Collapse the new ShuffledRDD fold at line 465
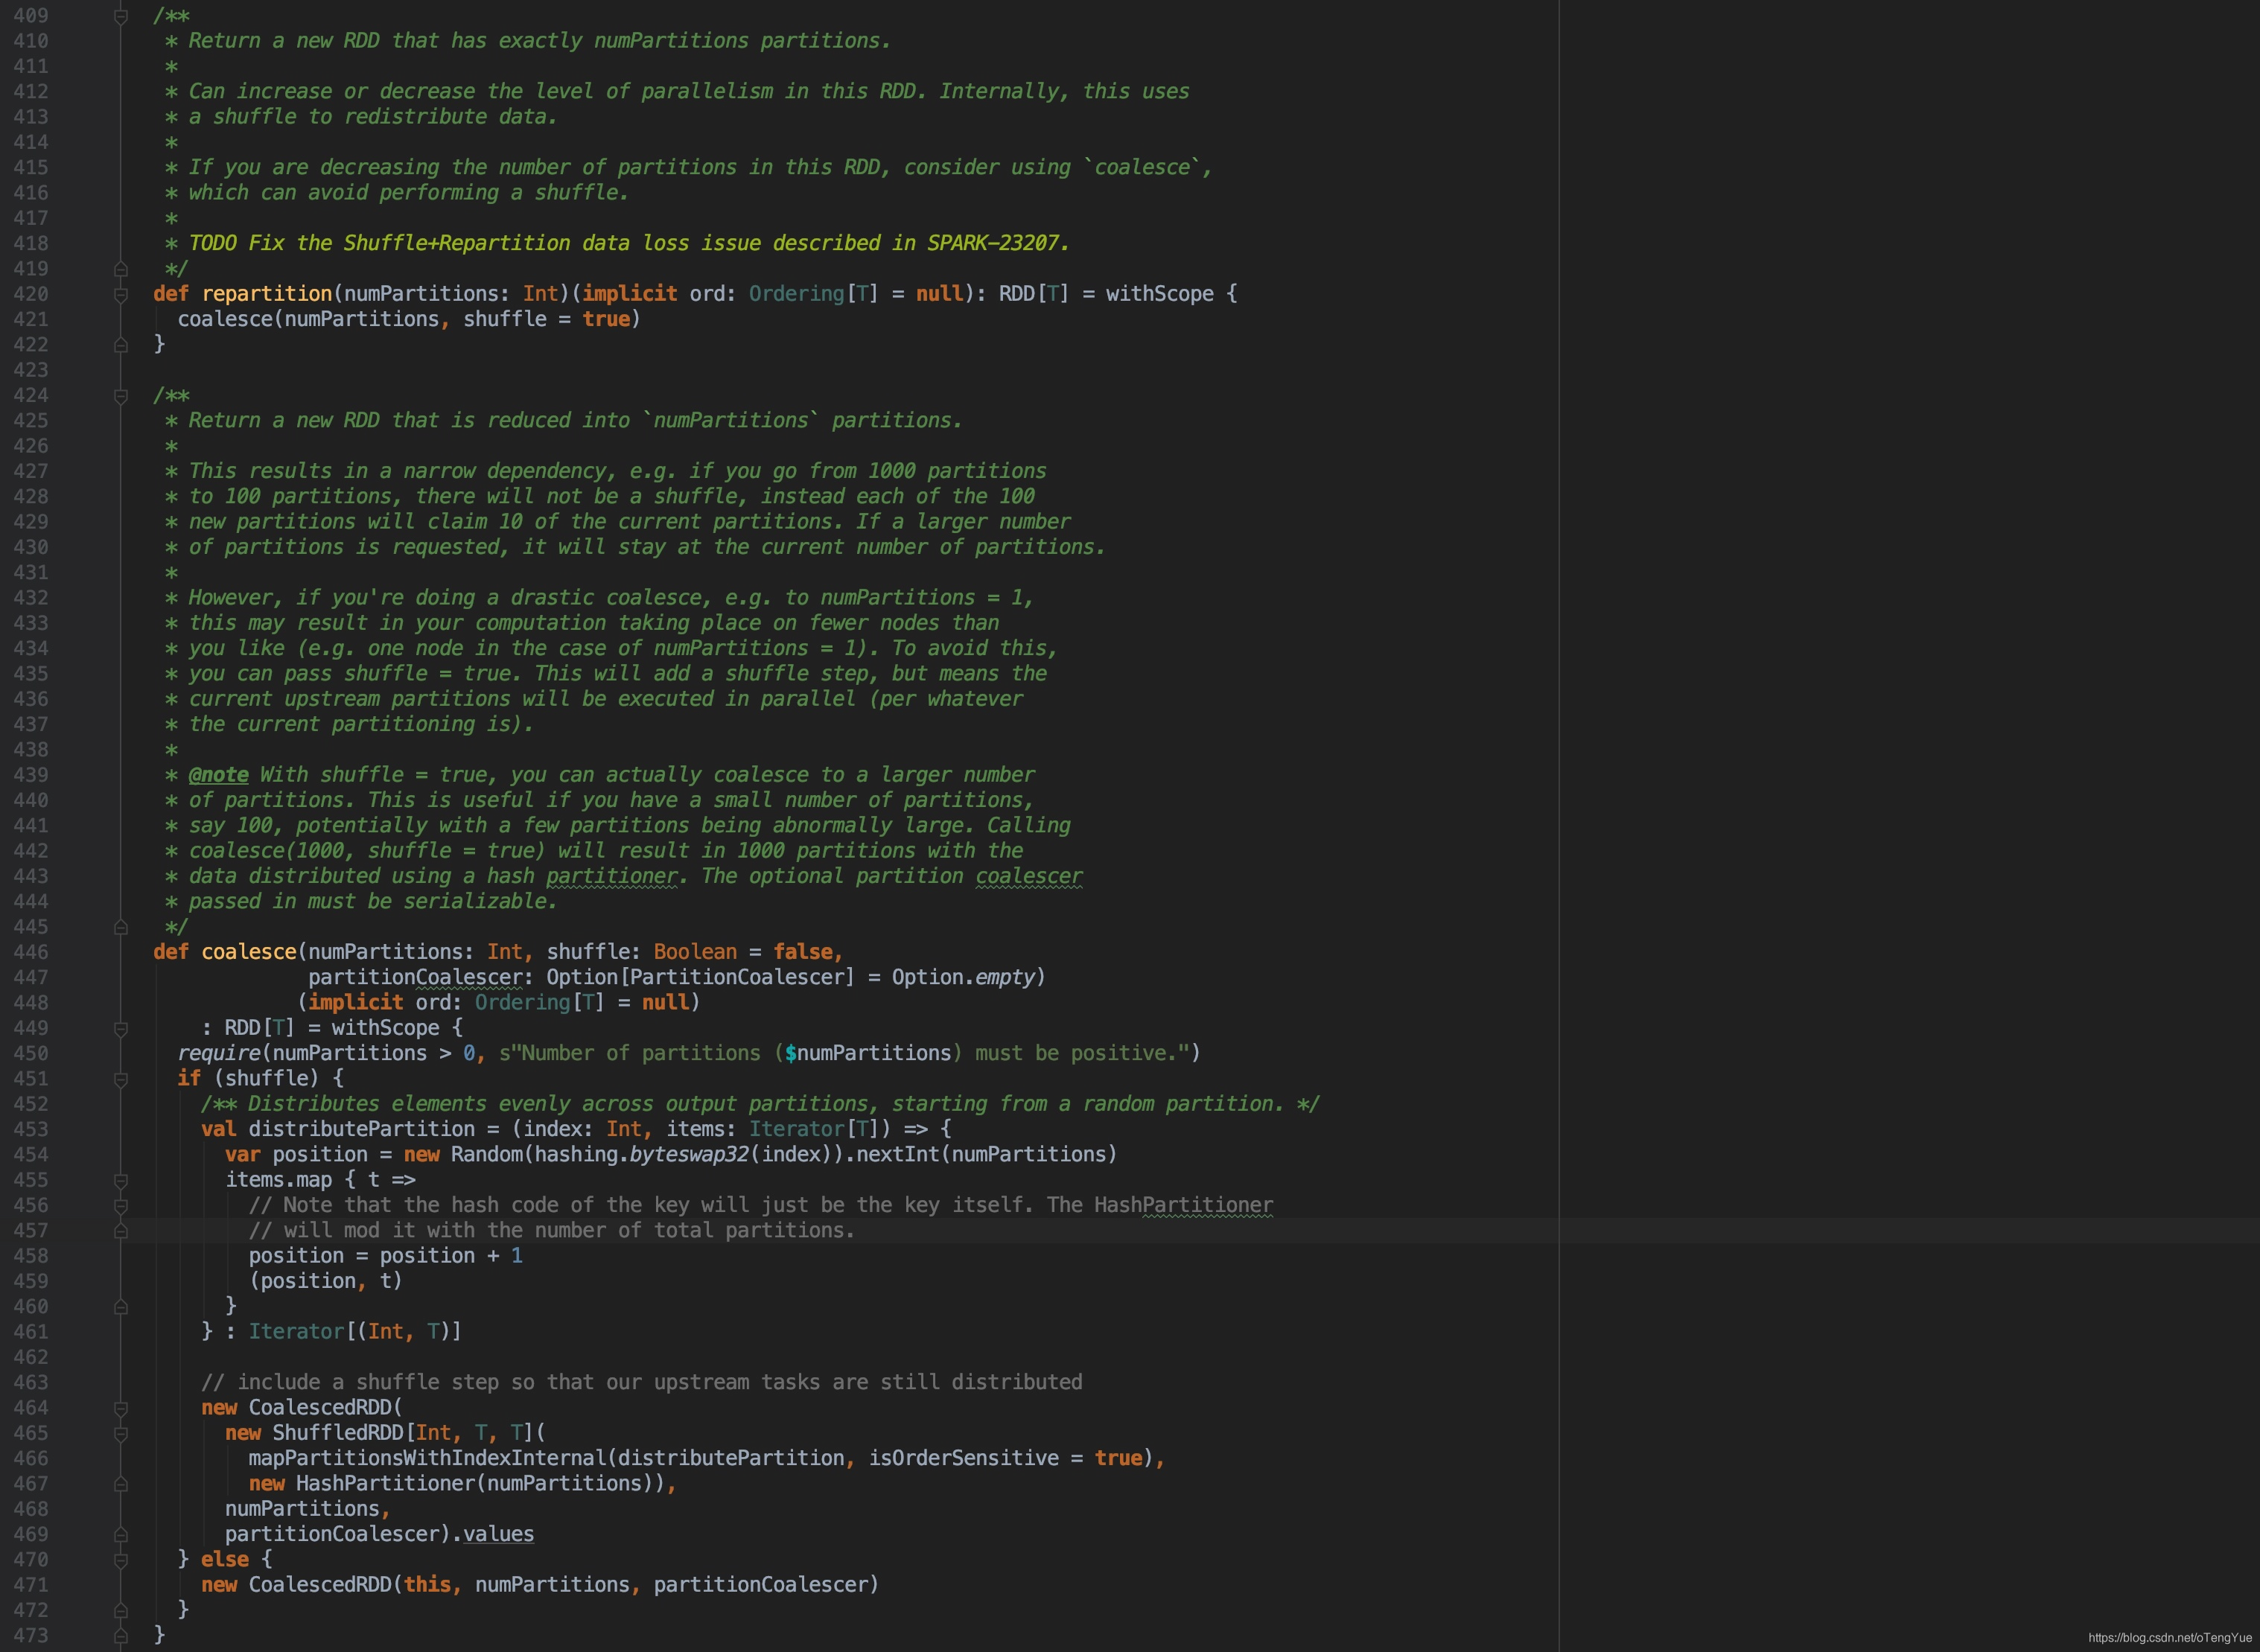 tap(120, 1434)
